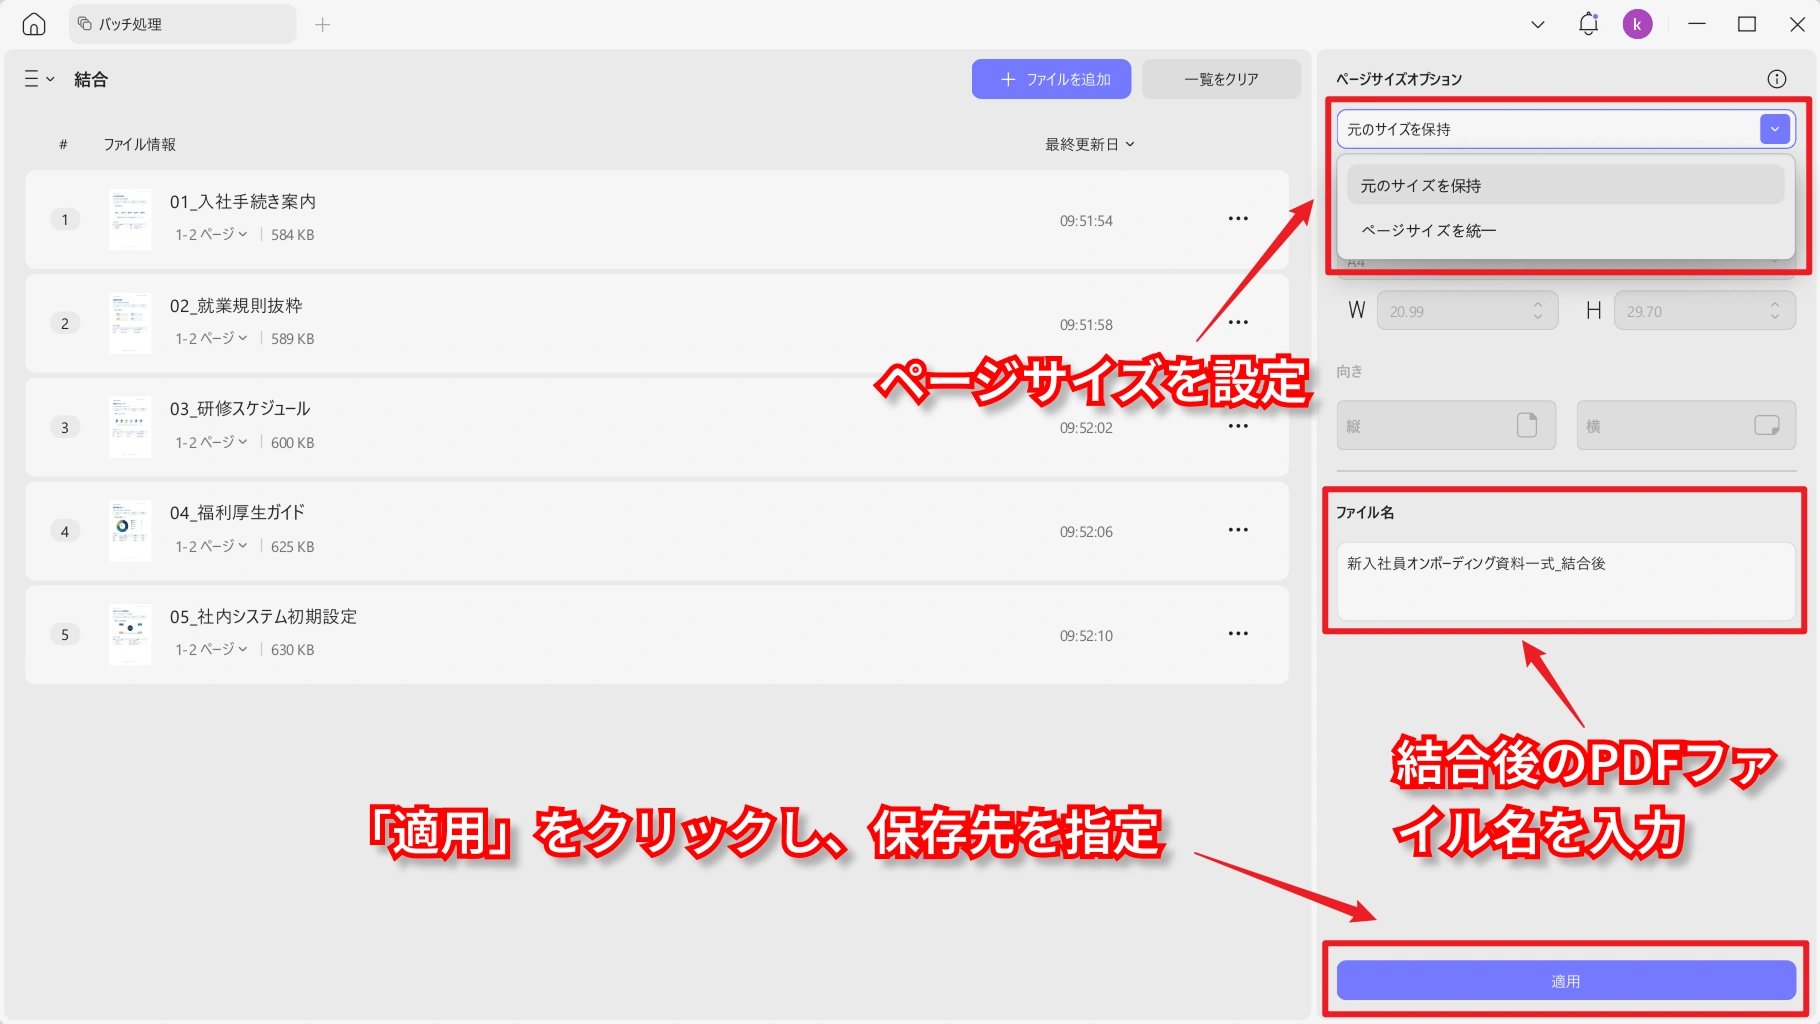This screenshot has height=1024, width=1820.
Task: Open more options for 04_福利厚生ガイド
Action: [1238, 530]
